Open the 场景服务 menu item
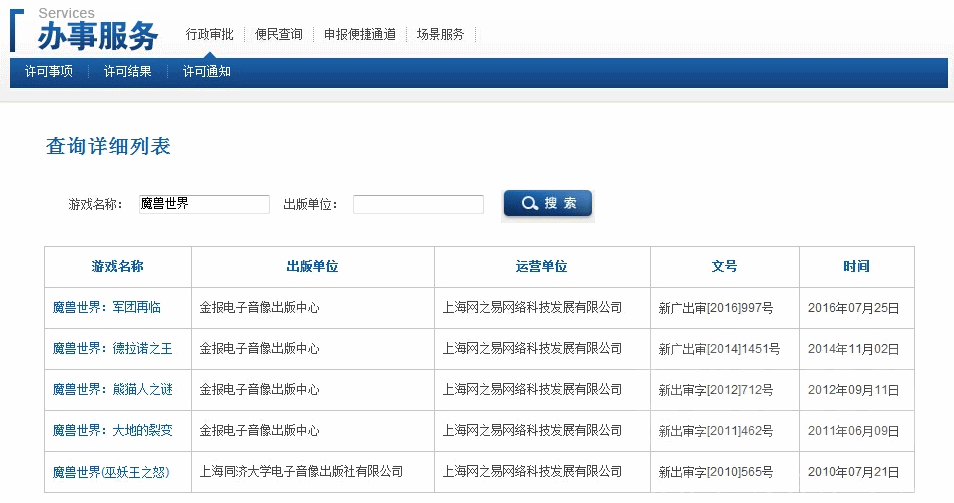The image size is (954, 503). click(x=440, y=34)
